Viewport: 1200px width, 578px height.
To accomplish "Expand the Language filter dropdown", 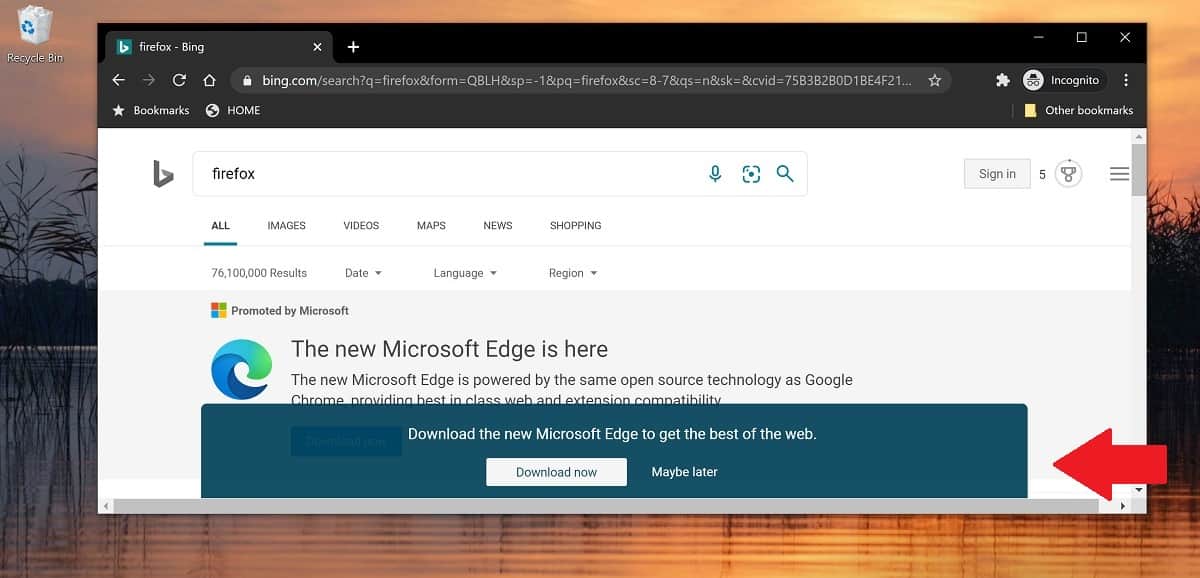I will 465,273.
